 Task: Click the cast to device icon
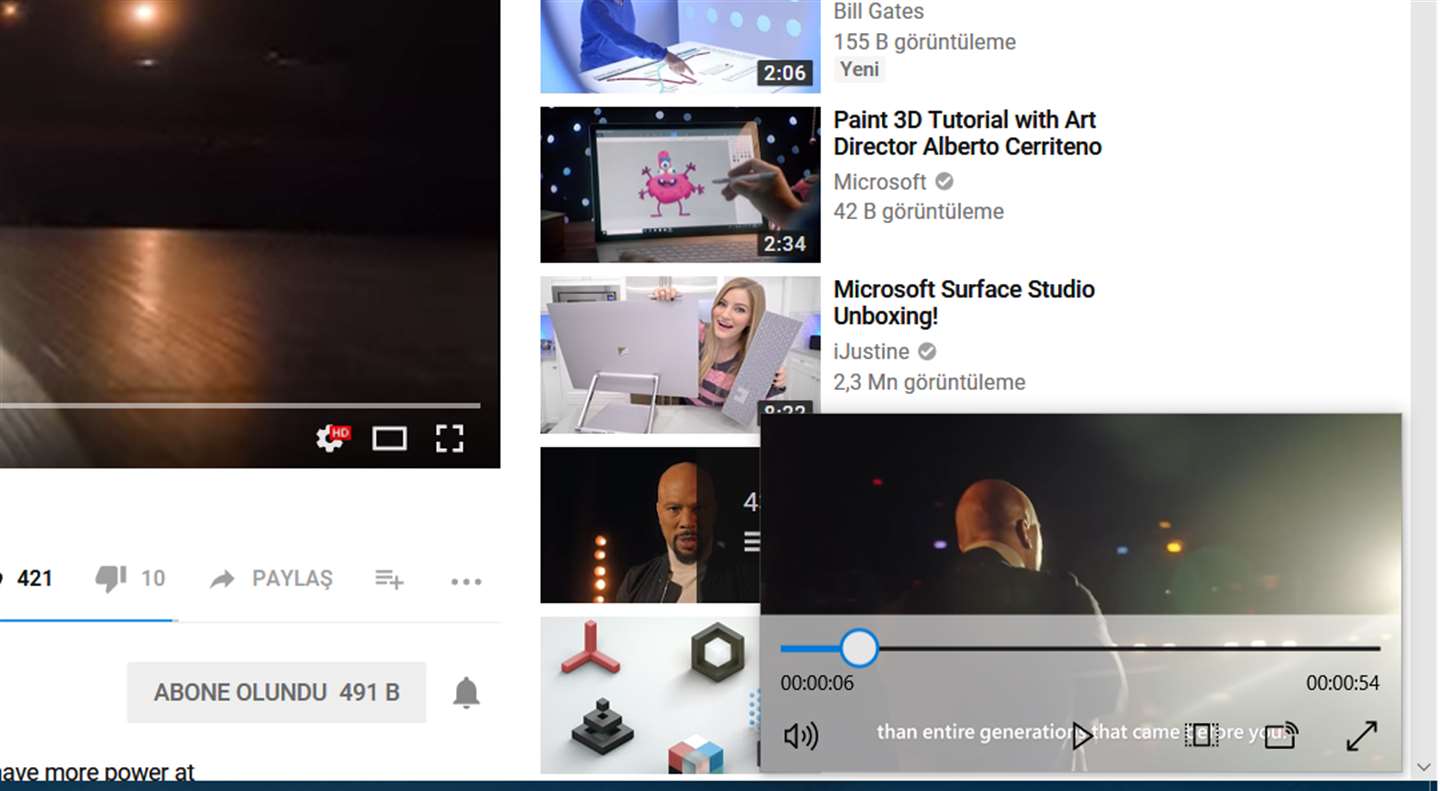[1281, 736]
